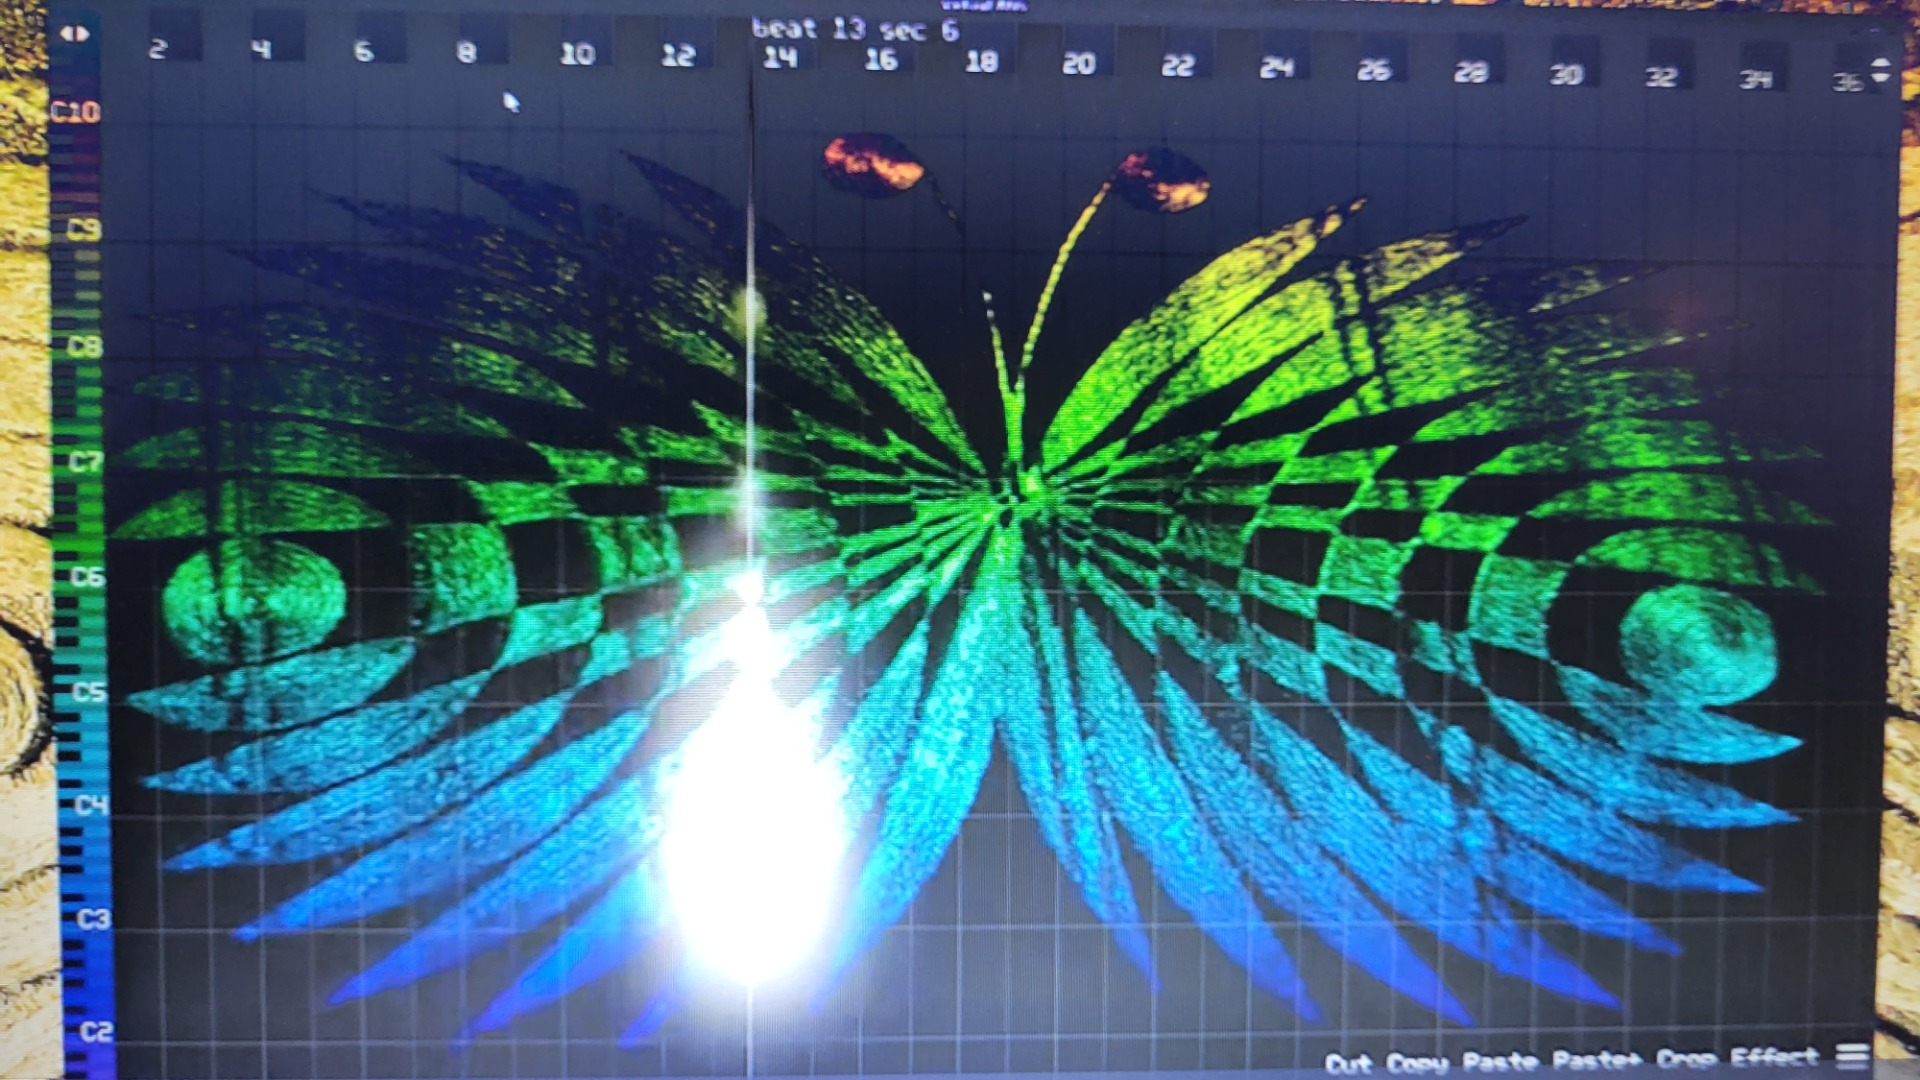The image size is (1920, 1080).
Task: Click the C6 pitch label
Action: (x=88, y=577)
